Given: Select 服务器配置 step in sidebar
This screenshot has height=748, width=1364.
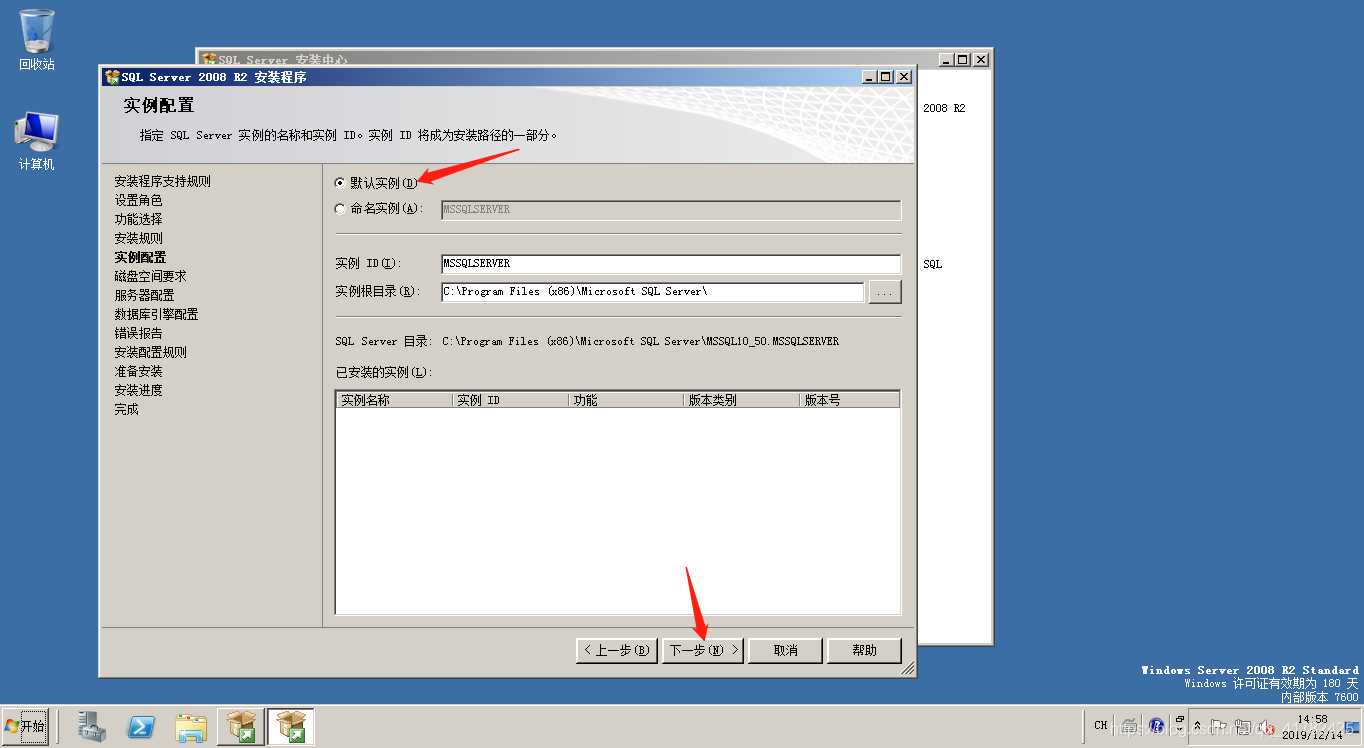Looking at the screenshot, I should (144, 295).
